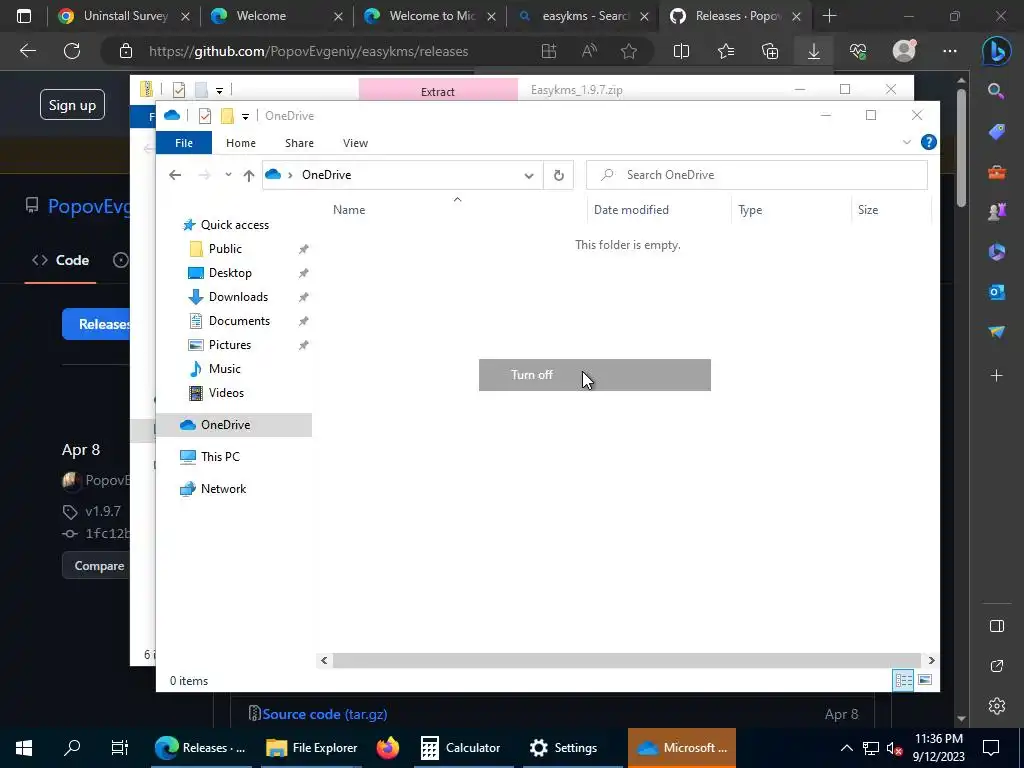Viewport: 1024px width, 768px height.
Task: Show hidden system tray icons
Action: click(846, 748)
